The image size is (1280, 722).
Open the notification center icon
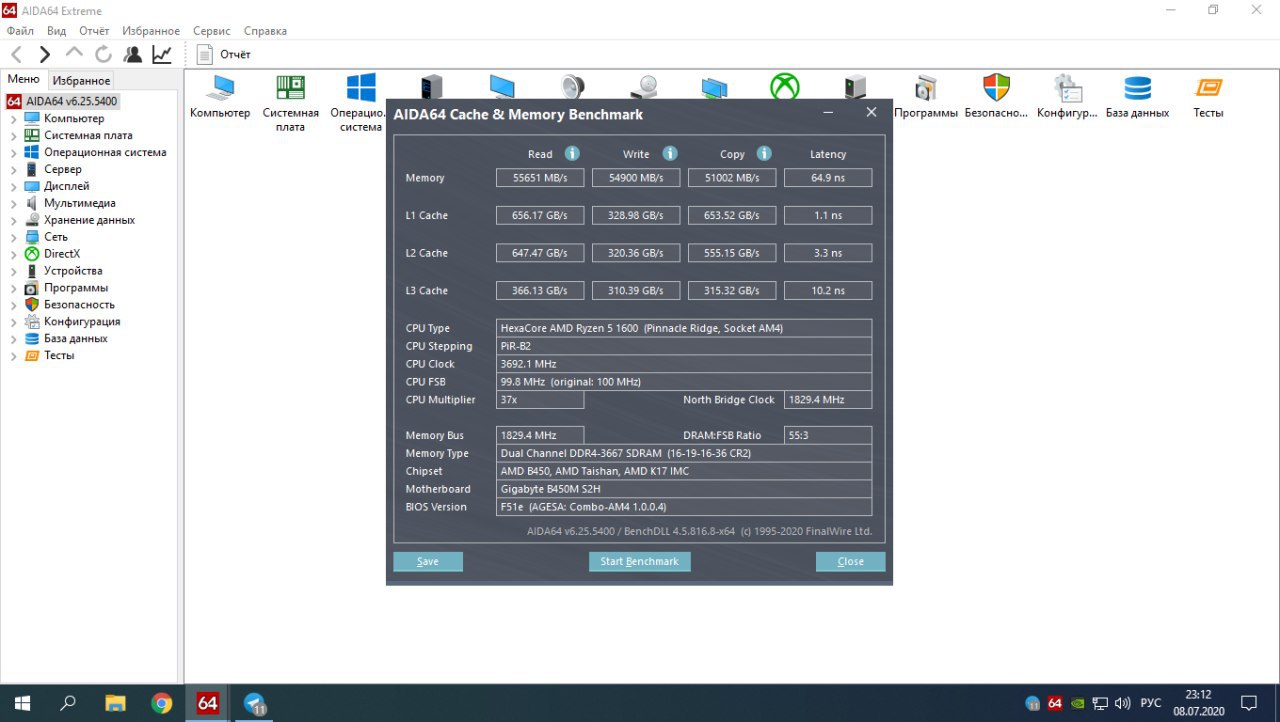[1249, 703]
